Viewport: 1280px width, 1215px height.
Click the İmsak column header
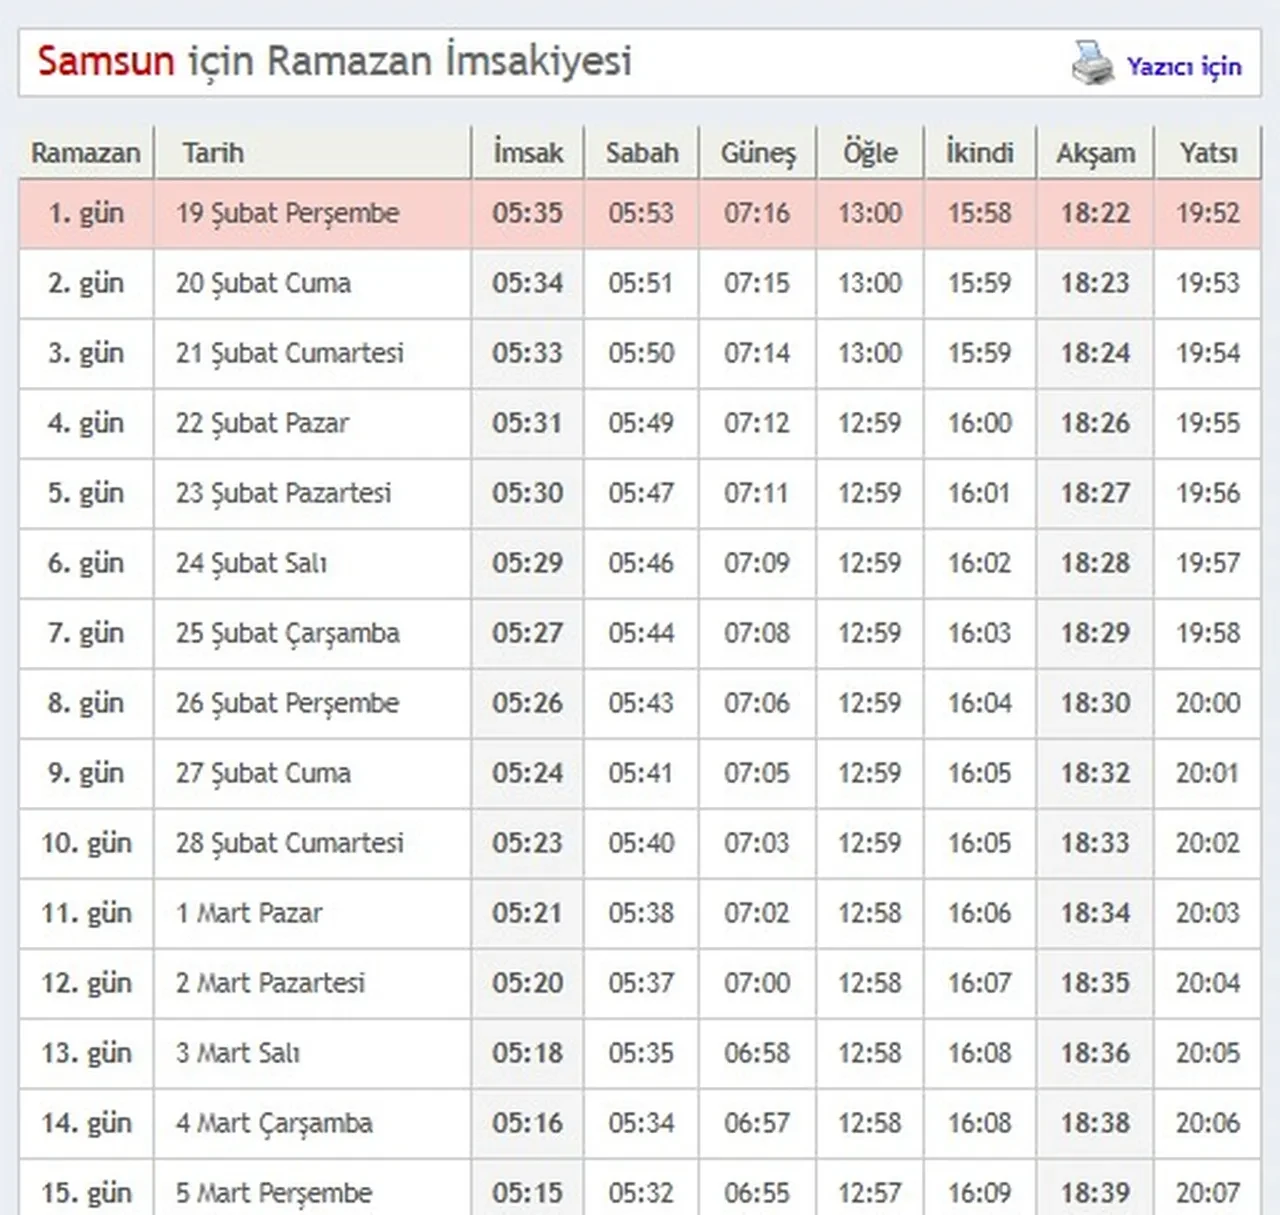(527, 152)
